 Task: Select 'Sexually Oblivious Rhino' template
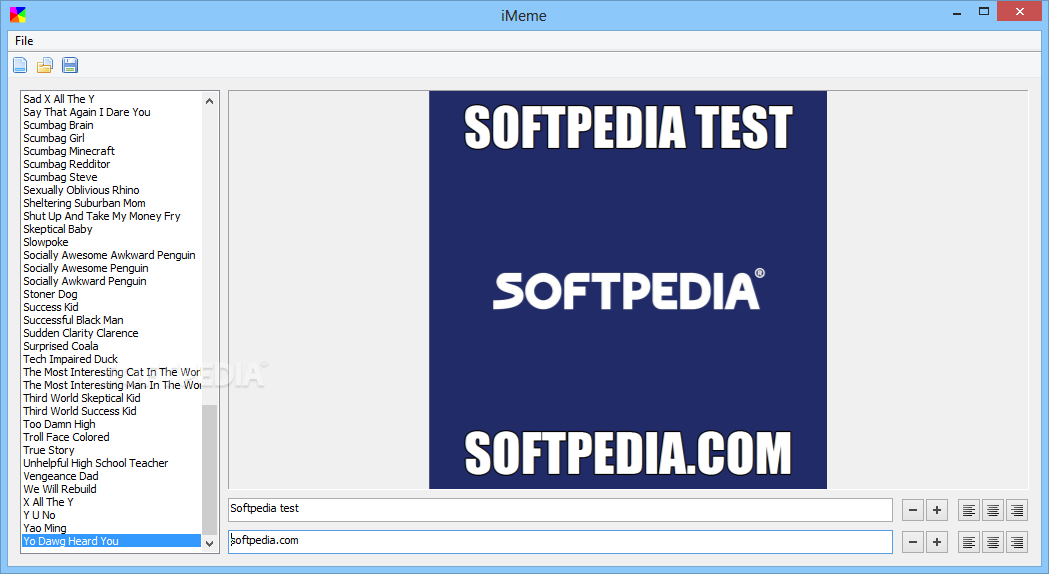point(81,191)
